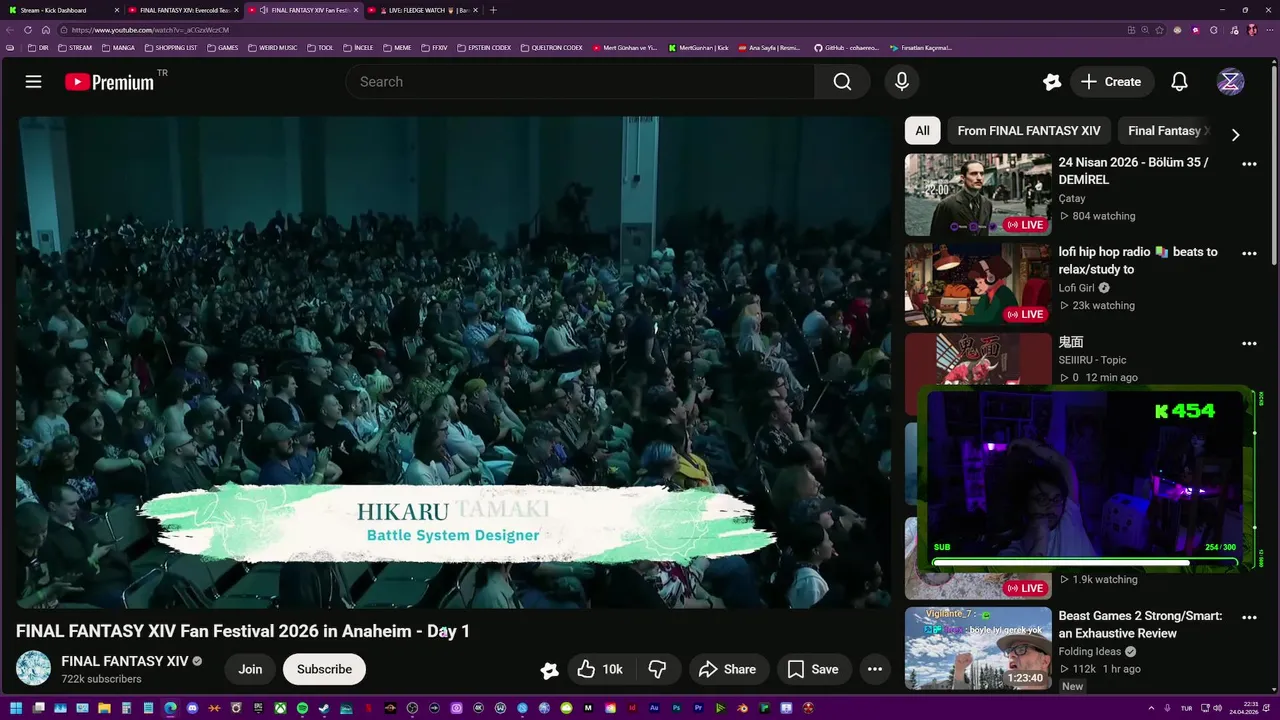
Task: Open options for 鬼面 video
Action: click(x=1249, y=344)
